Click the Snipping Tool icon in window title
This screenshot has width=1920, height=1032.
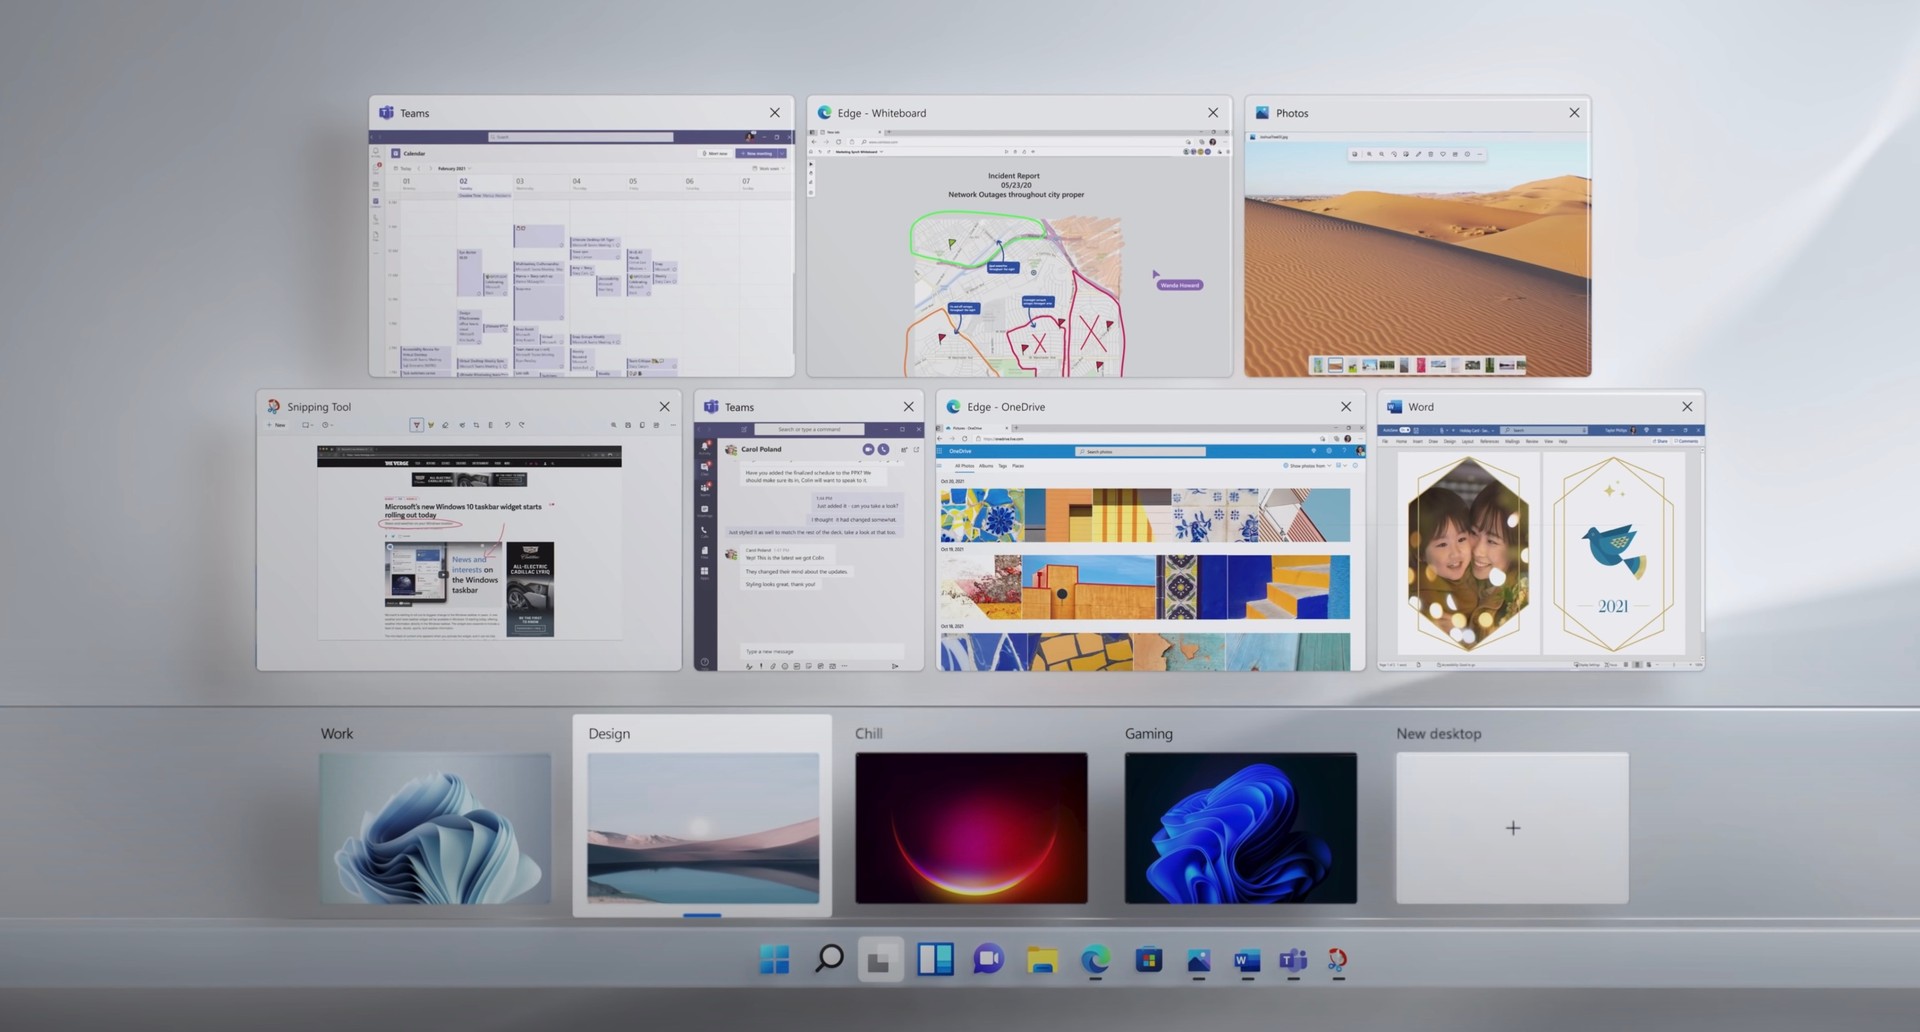(273, 407)
